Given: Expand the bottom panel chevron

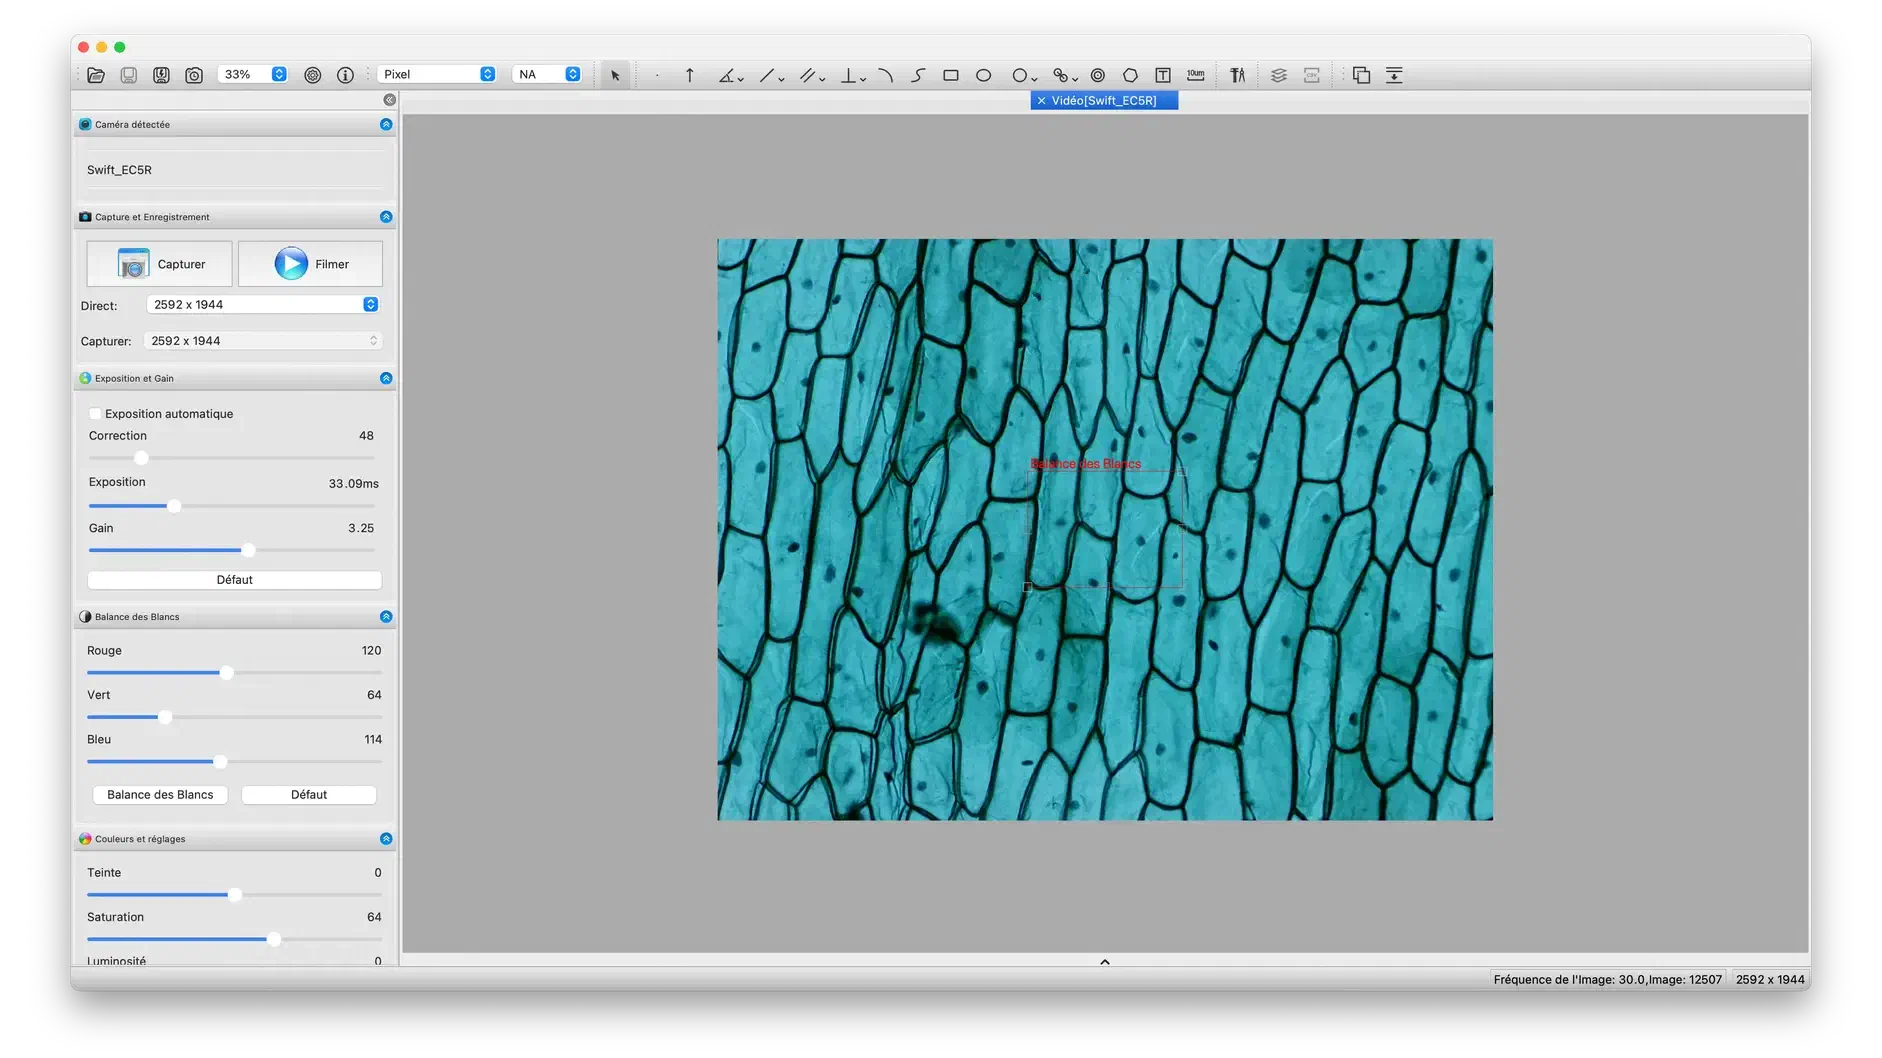Looking at the screenshot, I should 1105,962.
